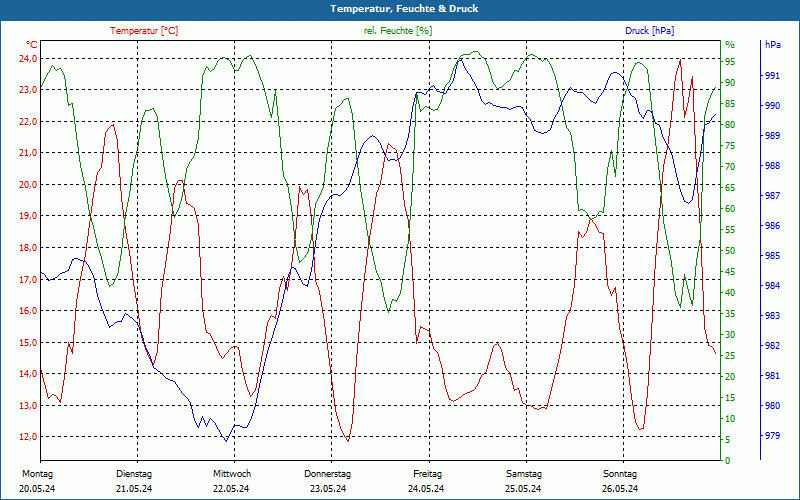
Task: Click the '95' humidity axis value
Action: click(x=731, y=62)
